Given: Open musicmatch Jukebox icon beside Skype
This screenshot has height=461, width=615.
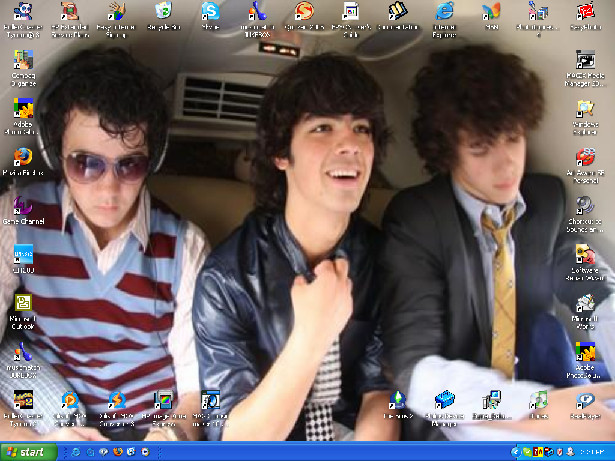Looking at the screenshot, I should click(257, 11).
